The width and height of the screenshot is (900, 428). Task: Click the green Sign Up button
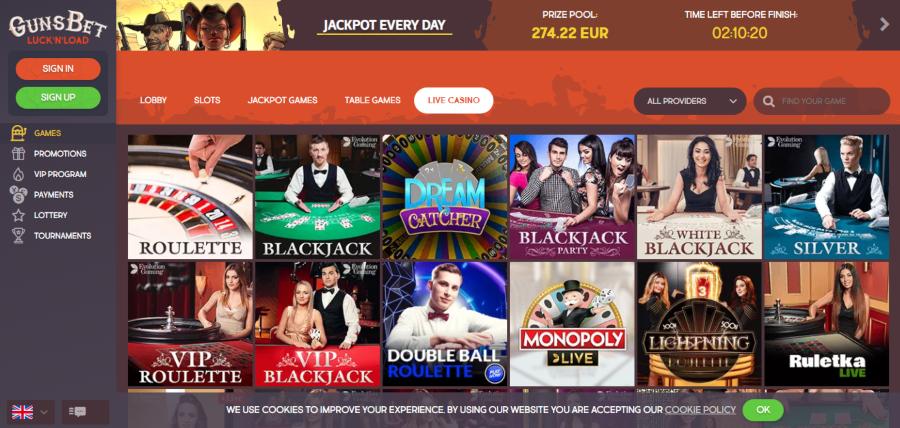point(58,98)
